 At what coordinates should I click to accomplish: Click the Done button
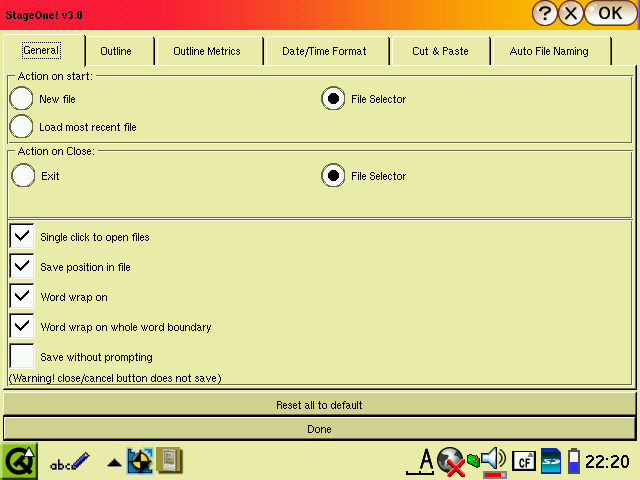point(320,429)
